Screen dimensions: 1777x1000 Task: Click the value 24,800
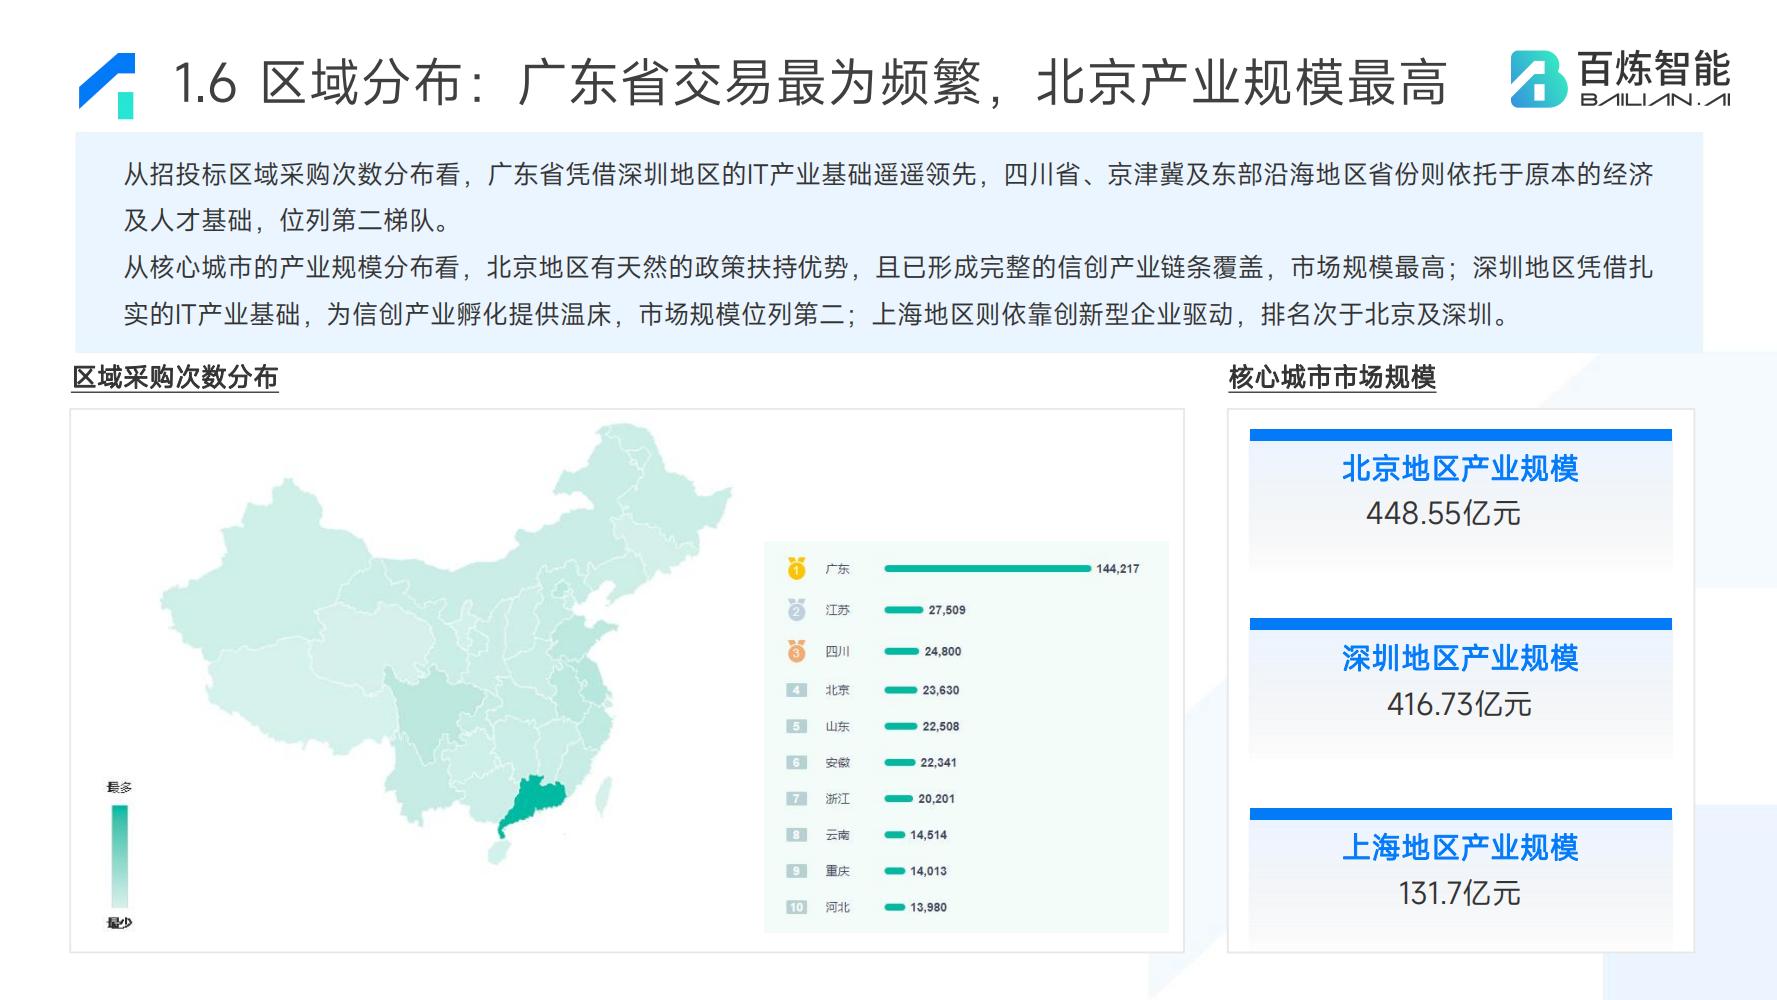click(x=943, y=651)
